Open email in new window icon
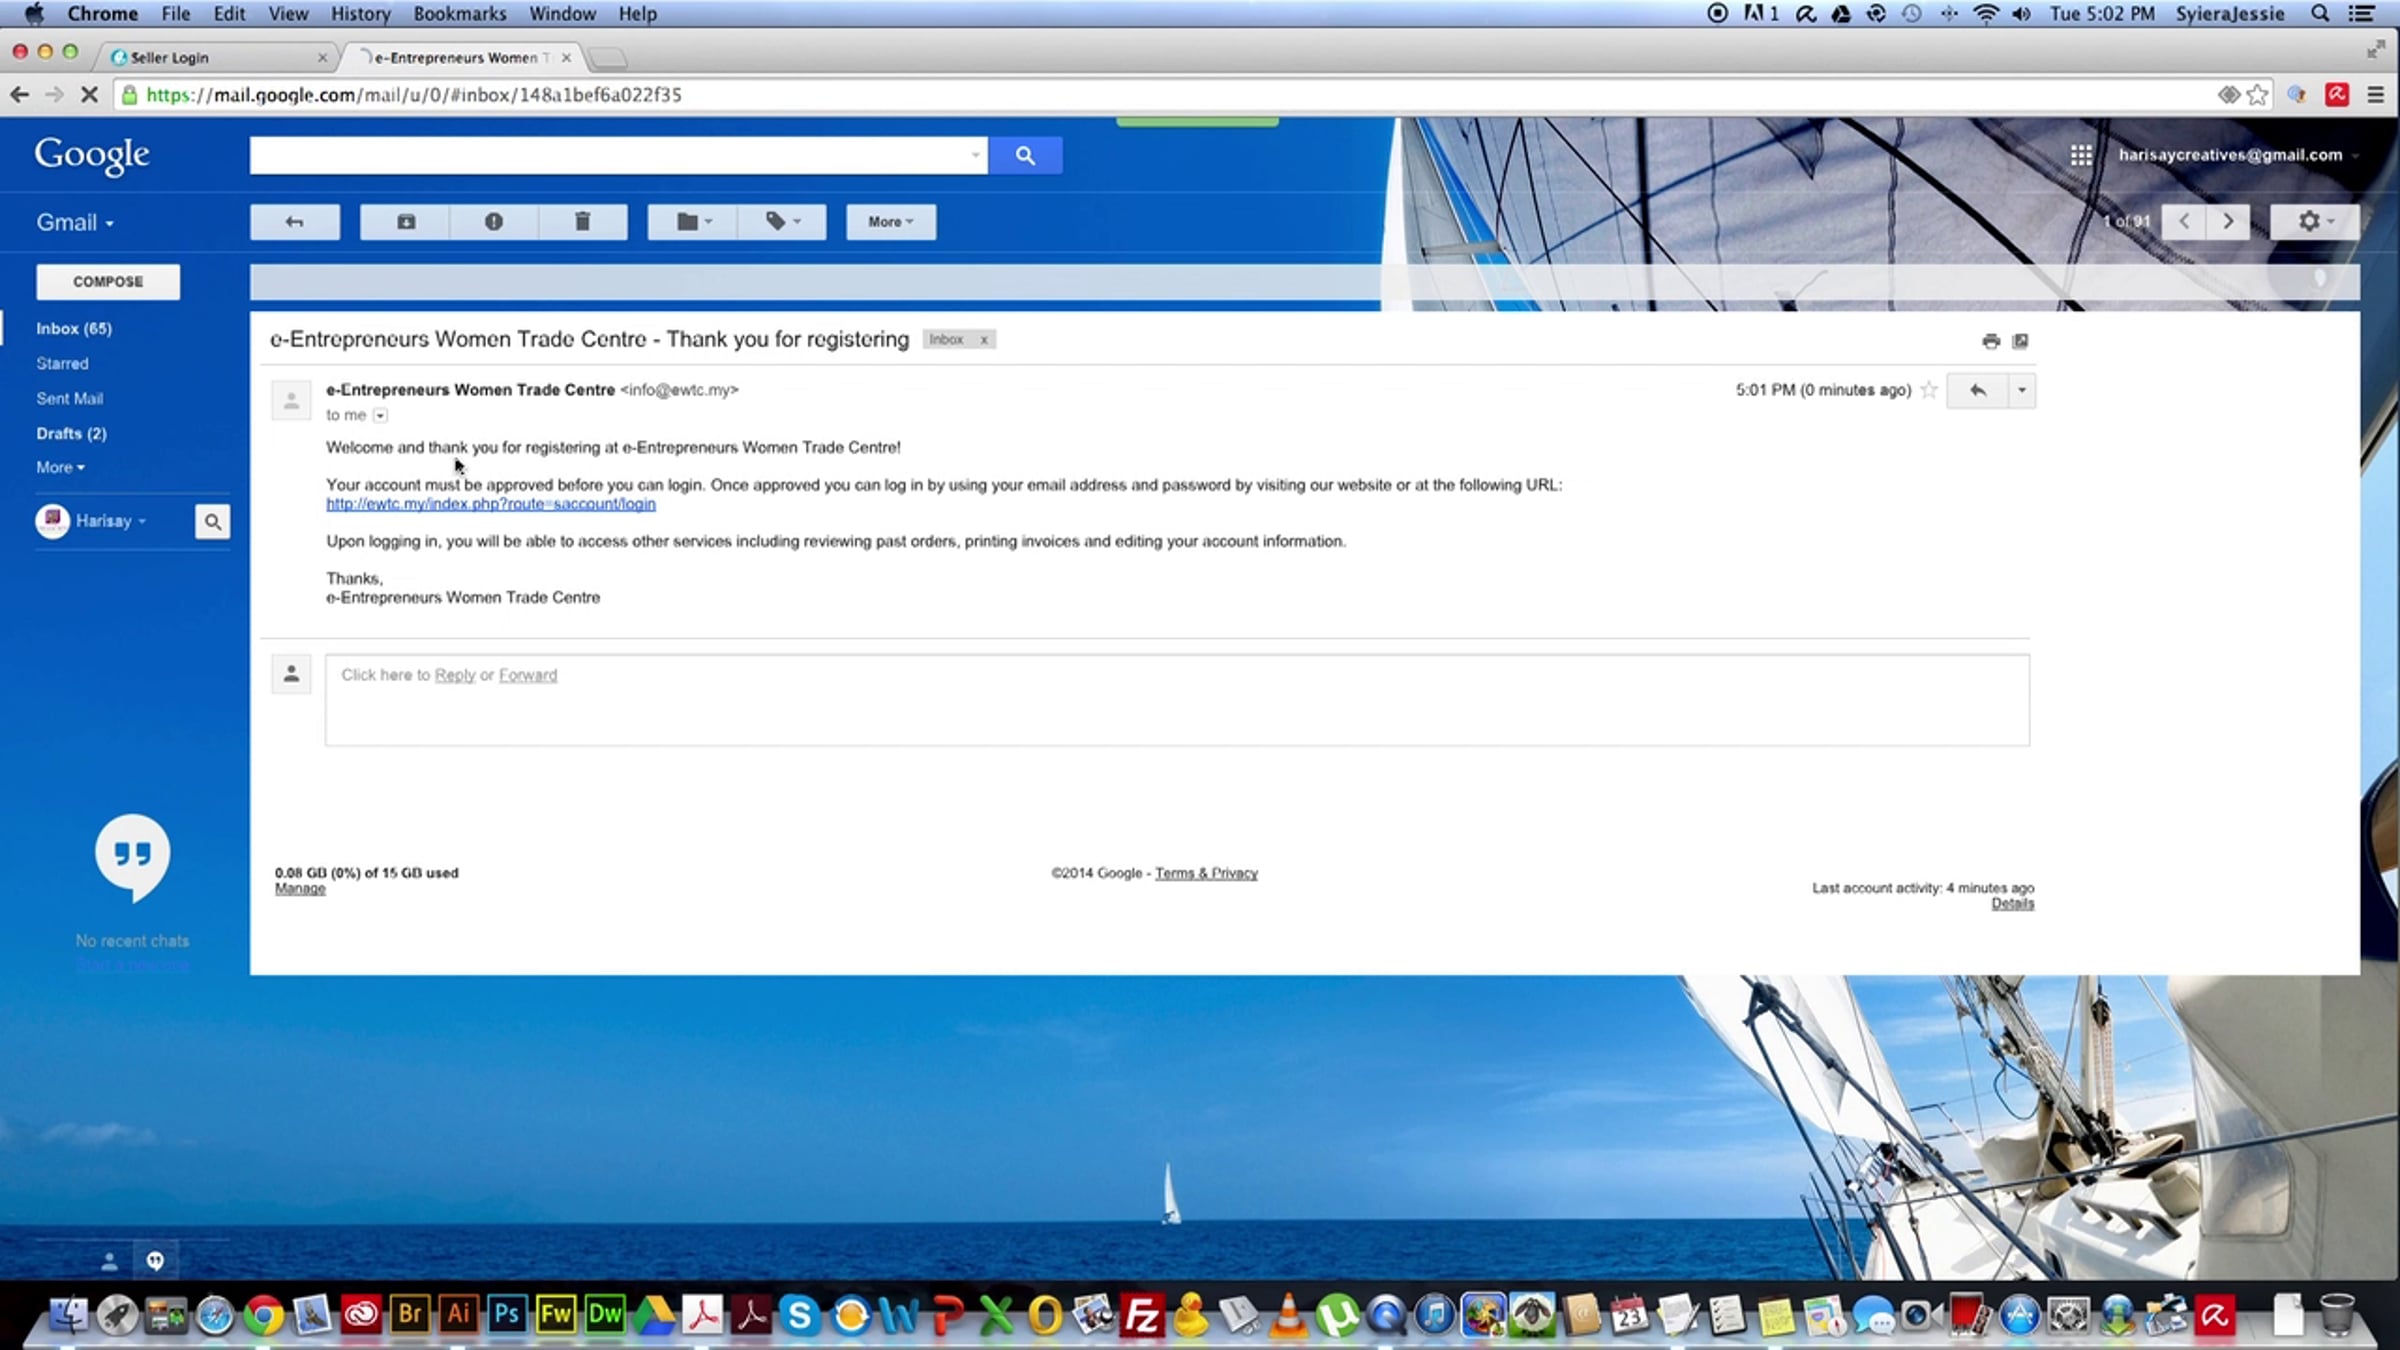The image size is (2400, 1350). click(x=2020, y=341)
